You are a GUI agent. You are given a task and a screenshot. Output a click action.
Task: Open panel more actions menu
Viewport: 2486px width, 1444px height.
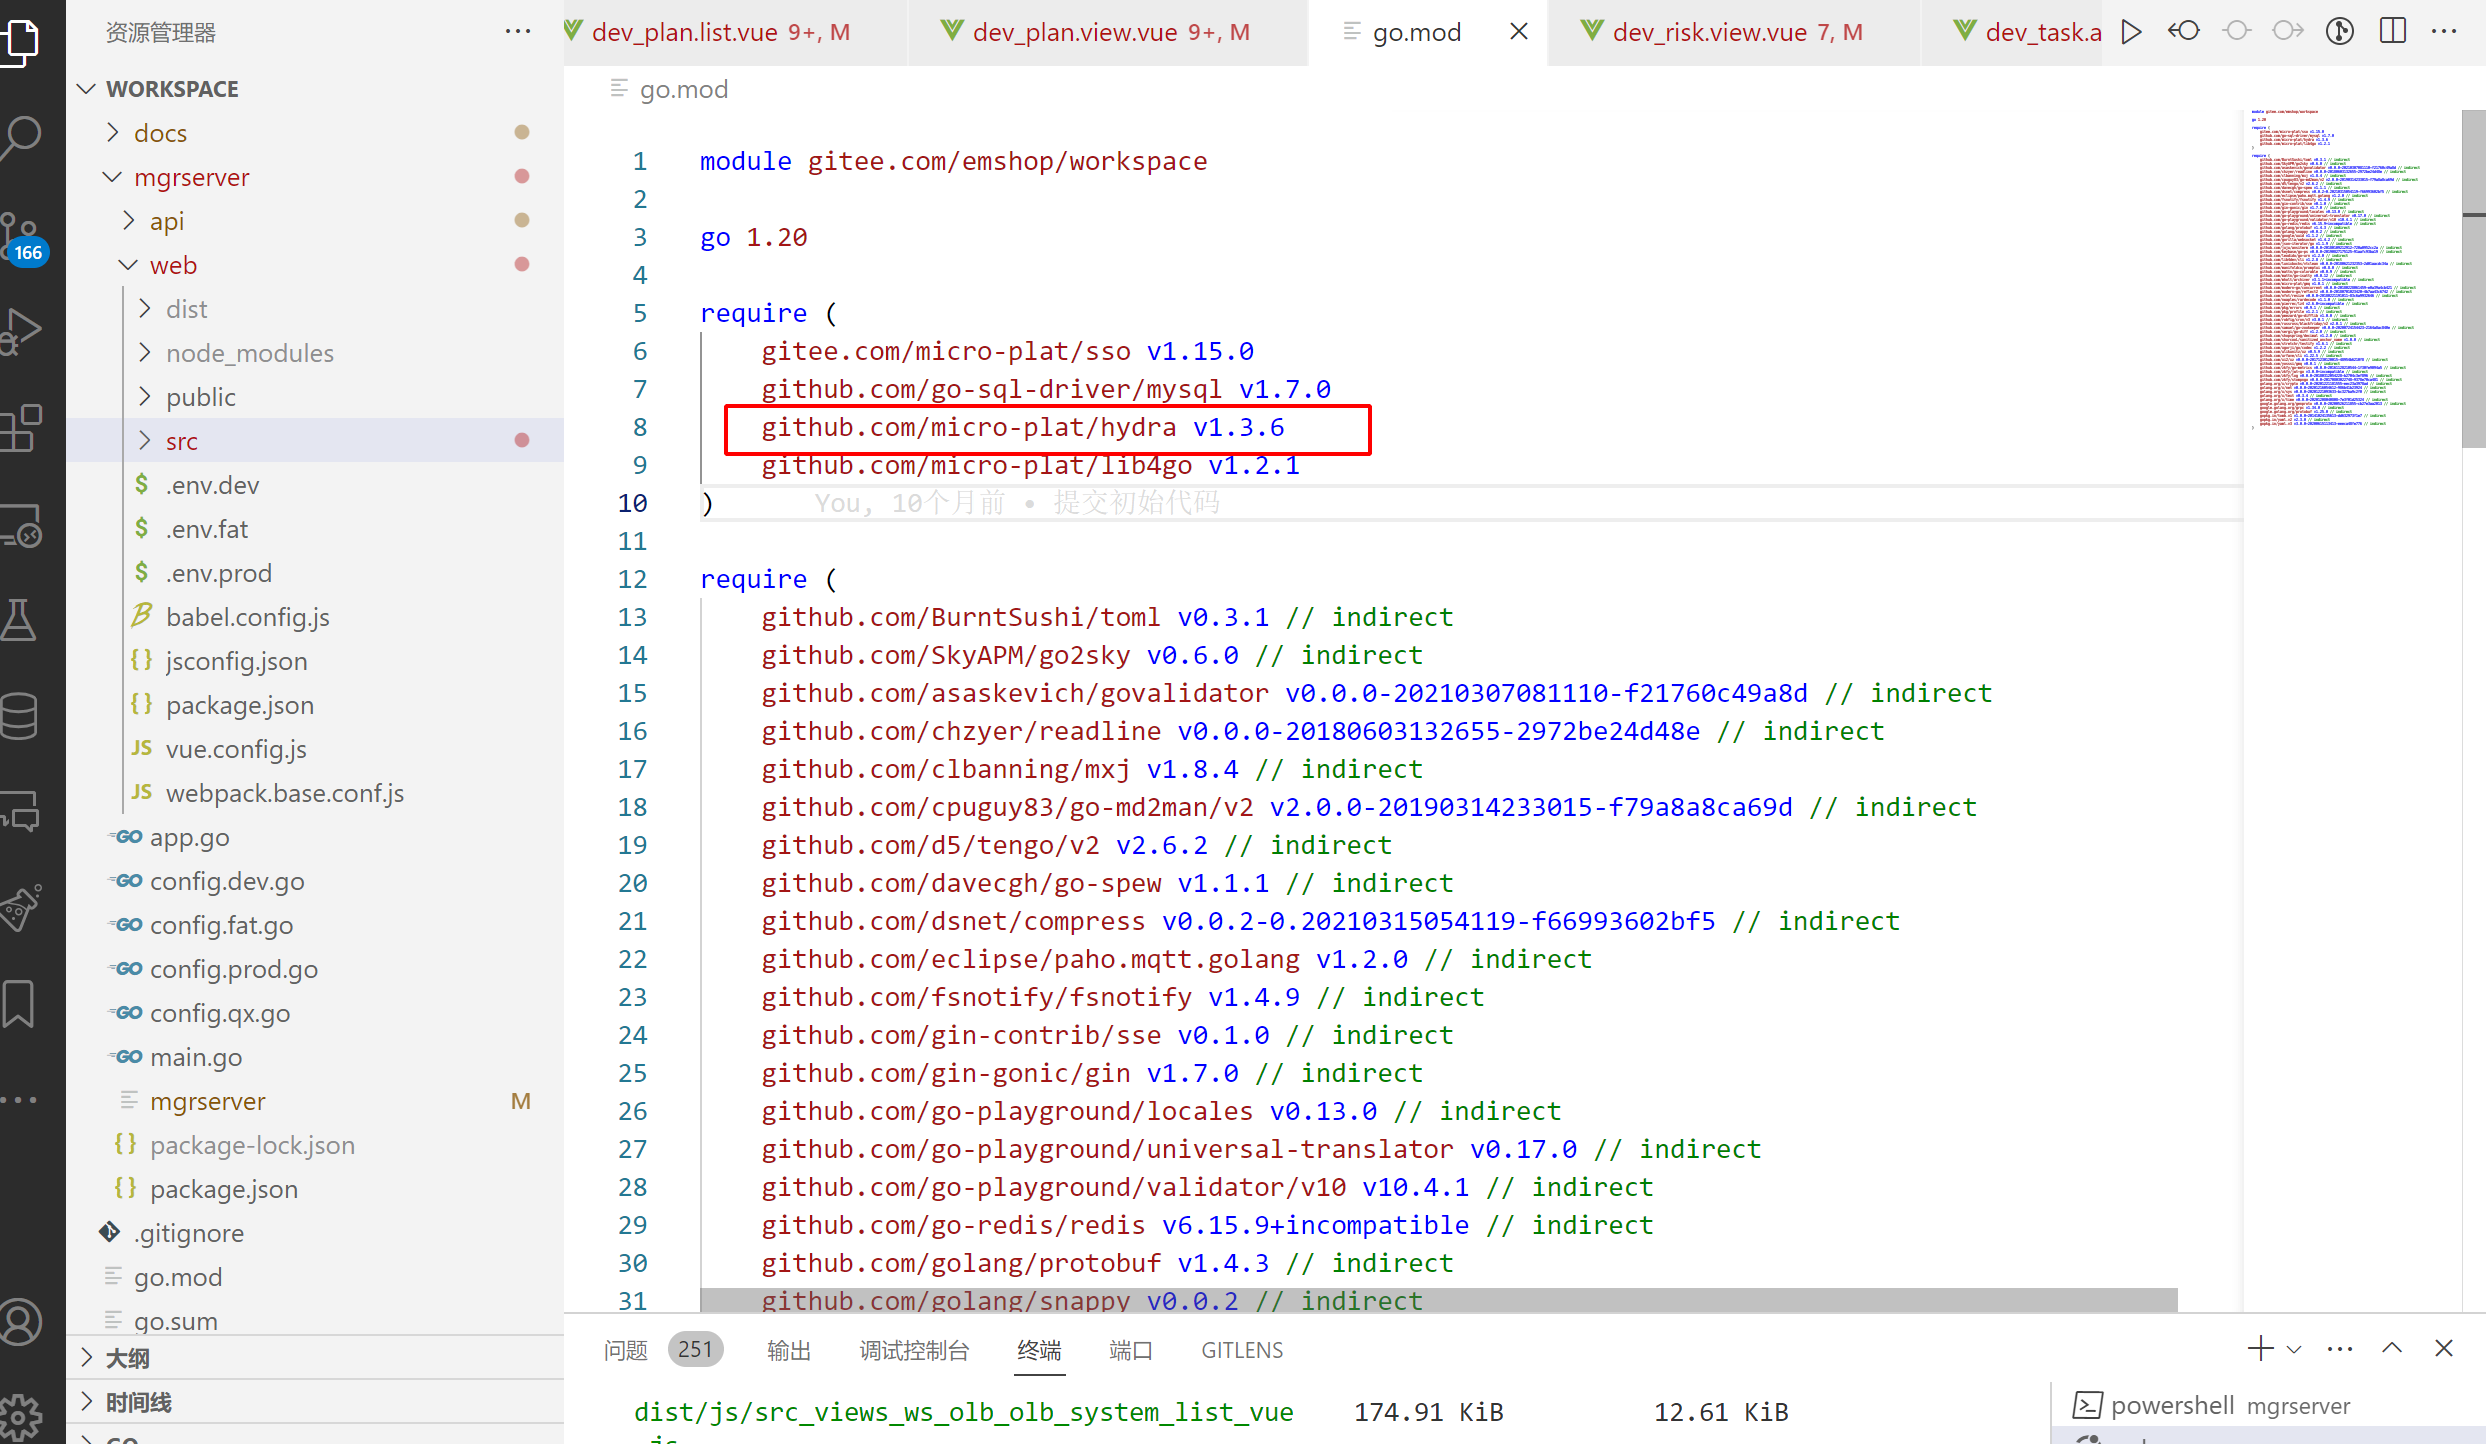(x=2340, y=1350)
